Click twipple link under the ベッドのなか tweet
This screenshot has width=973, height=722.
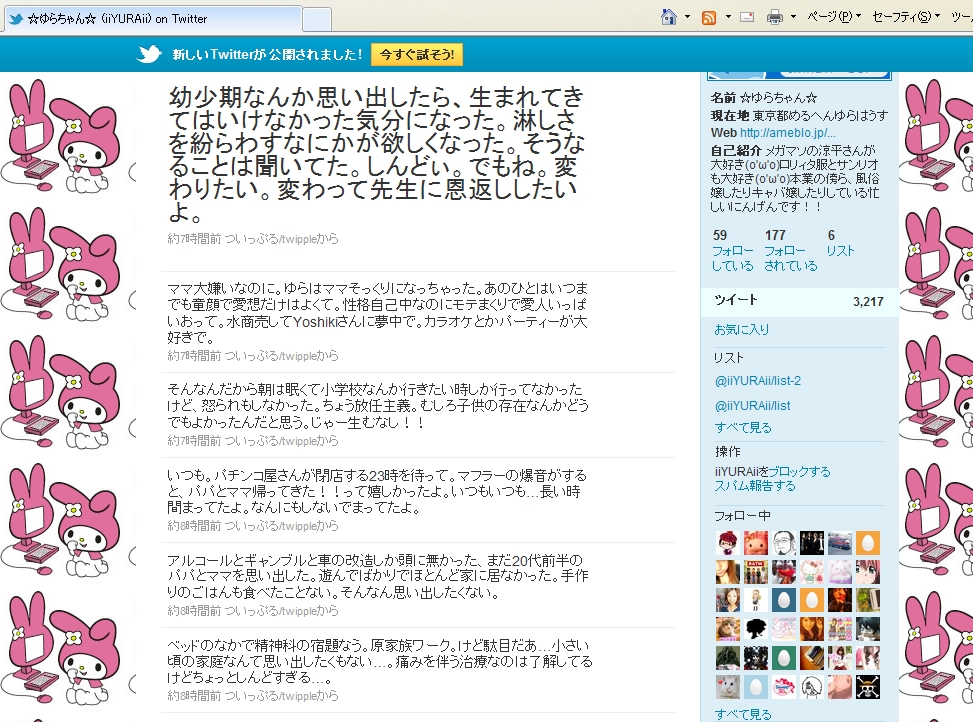[273, 695]
